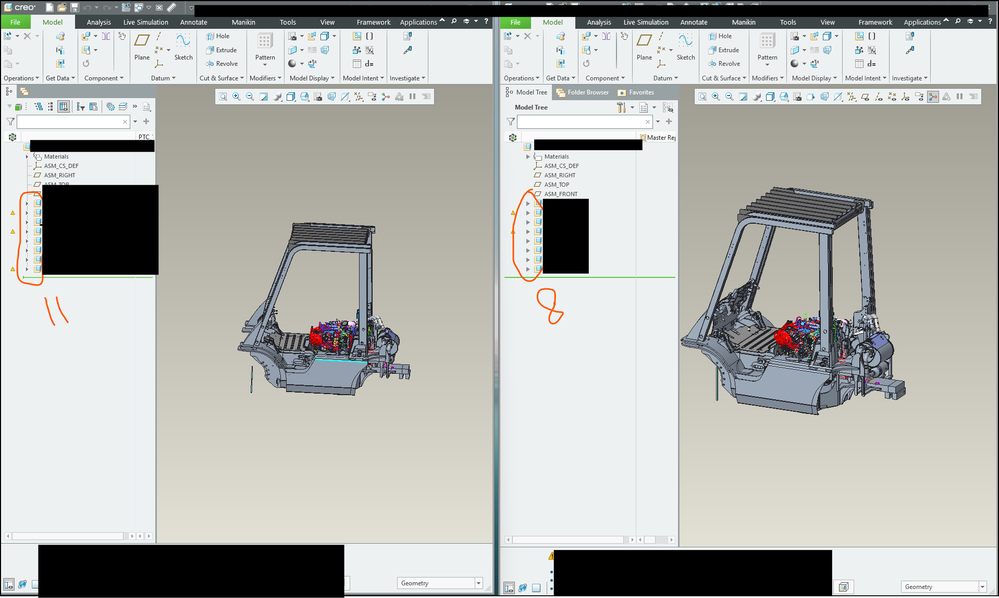Switch to Analysis tab in left window
Viewport: 999px width, 598px height.
click(x=99, y=22)
